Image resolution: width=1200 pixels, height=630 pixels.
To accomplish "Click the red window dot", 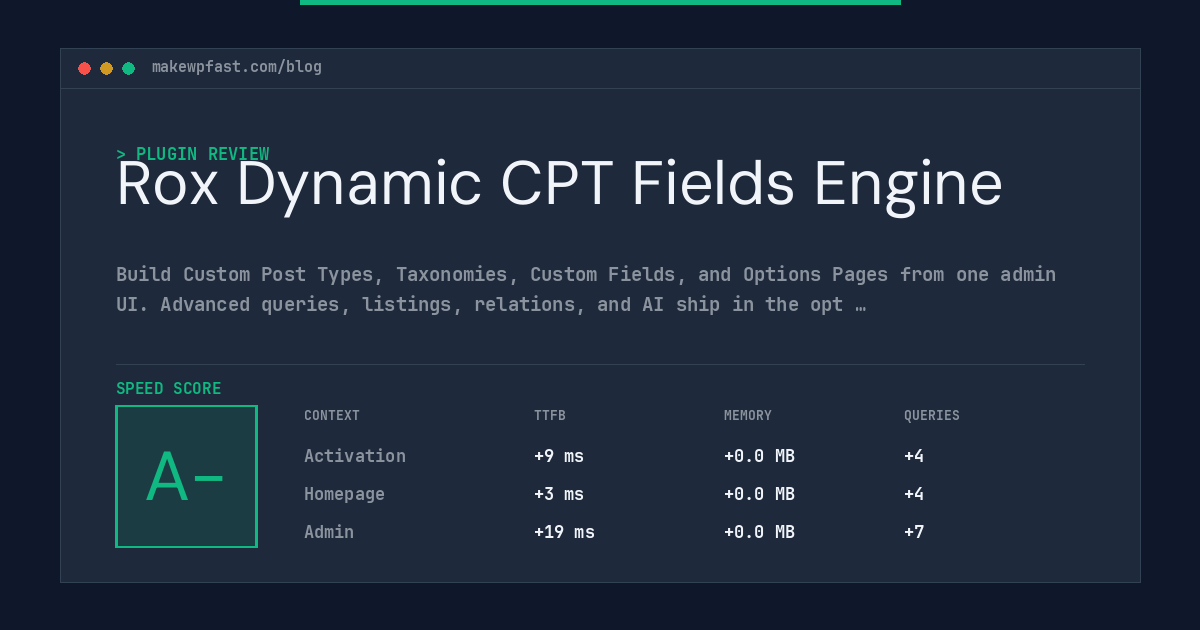I will [x=85, y=68].
